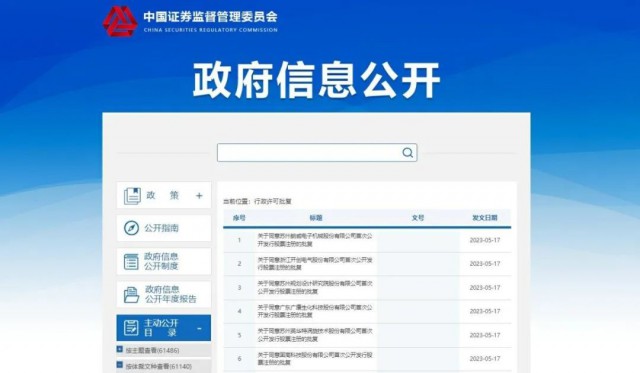
Task: Click sequence number 5 in the table
Action: 240,335
